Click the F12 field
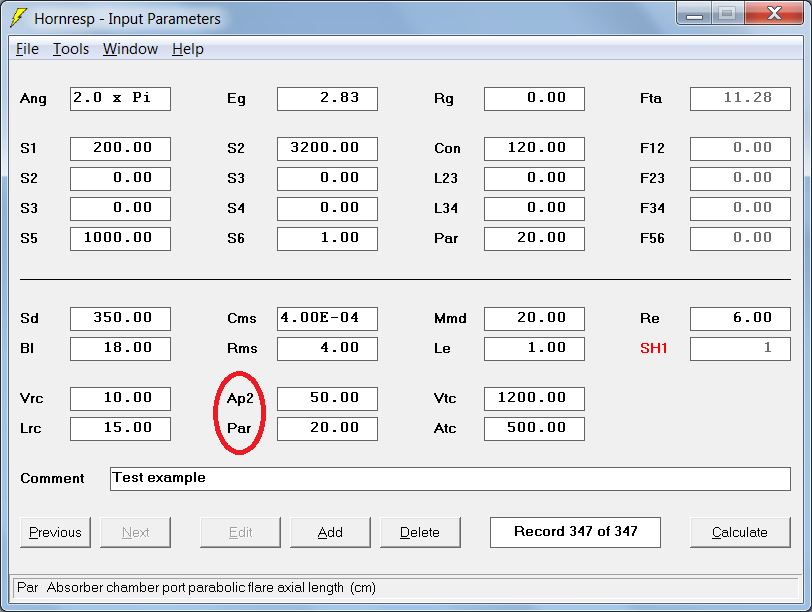Screen dimensions: 812x612 point(741,149)
